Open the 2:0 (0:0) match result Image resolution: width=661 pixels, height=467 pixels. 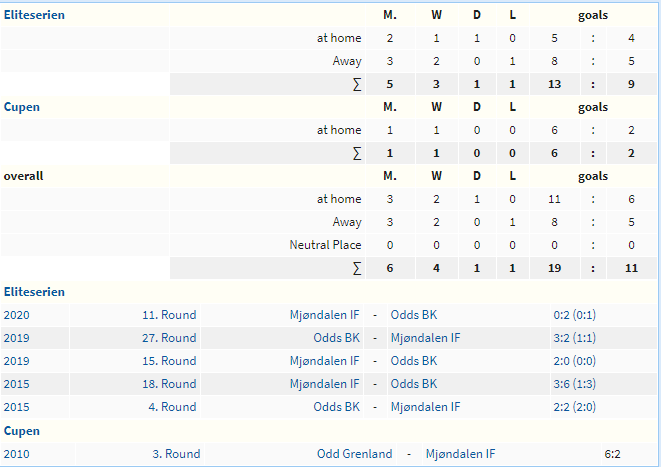click(x=575, y=361)
